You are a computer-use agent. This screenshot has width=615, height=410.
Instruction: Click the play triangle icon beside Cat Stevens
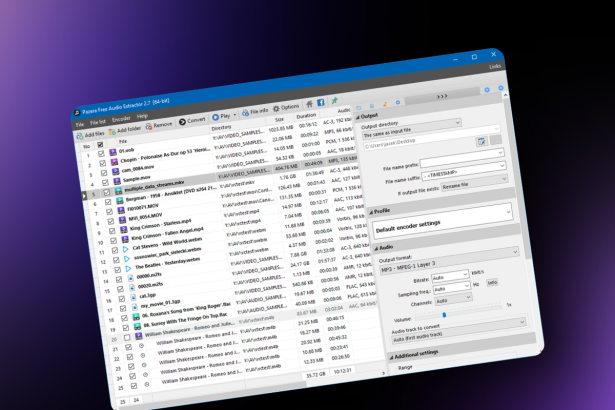coord(126,249)
